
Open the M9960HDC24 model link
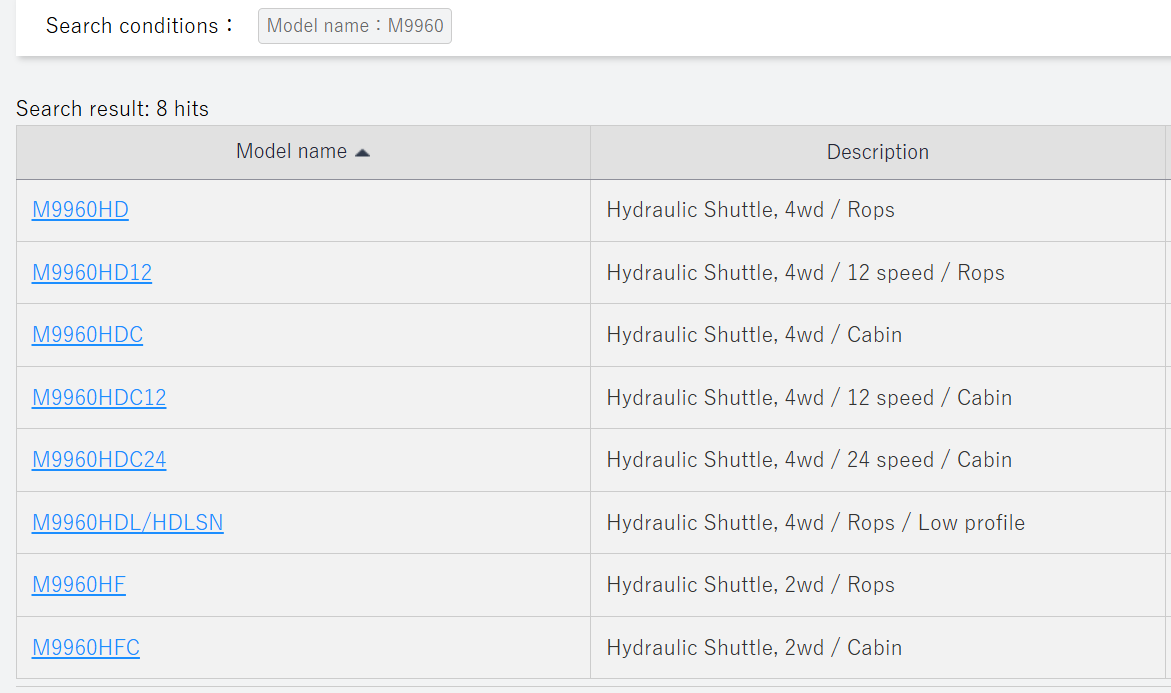point(99,459)
